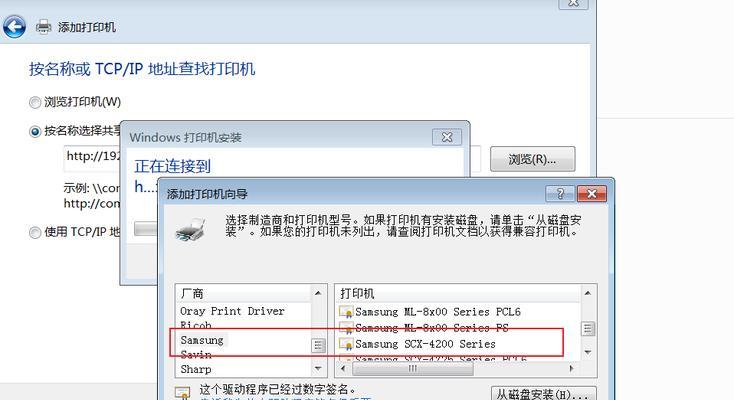Click the help question mark button in wizard

coord(560,193)
